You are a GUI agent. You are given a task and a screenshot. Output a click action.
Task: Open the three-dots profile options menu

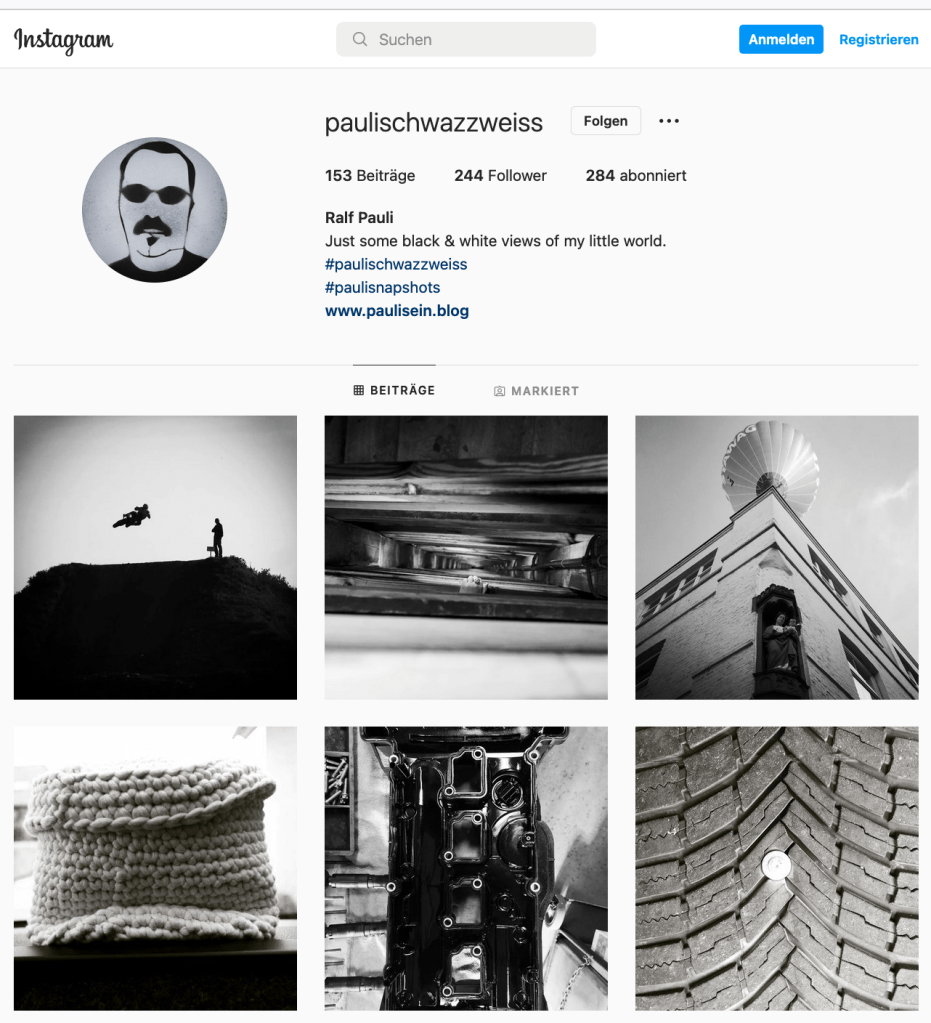[669, 121]
